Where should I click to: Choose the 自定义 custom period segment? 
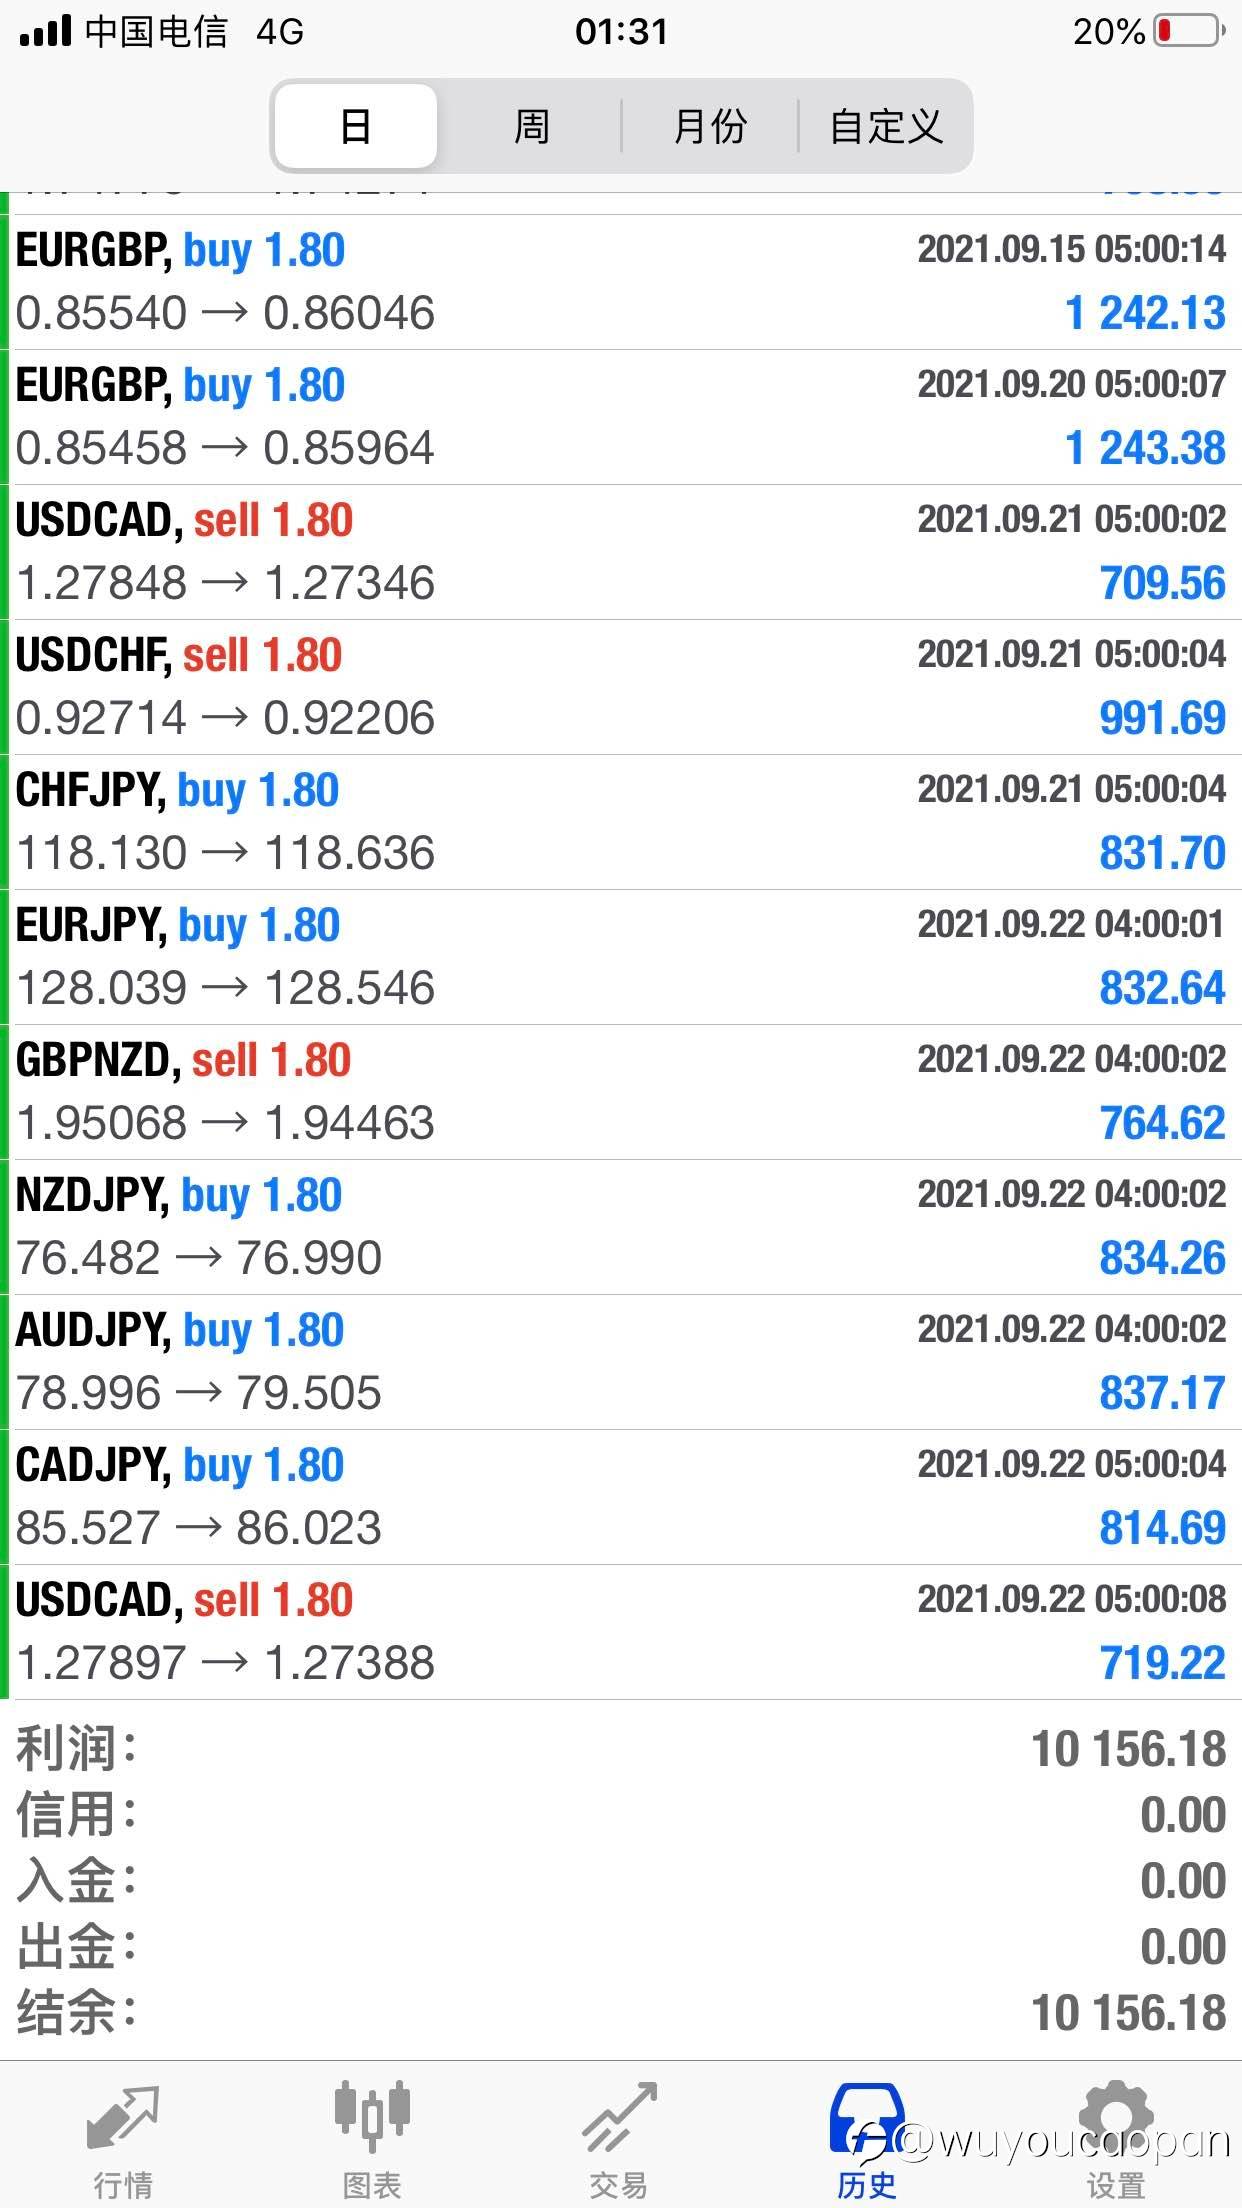click(886, 127)
